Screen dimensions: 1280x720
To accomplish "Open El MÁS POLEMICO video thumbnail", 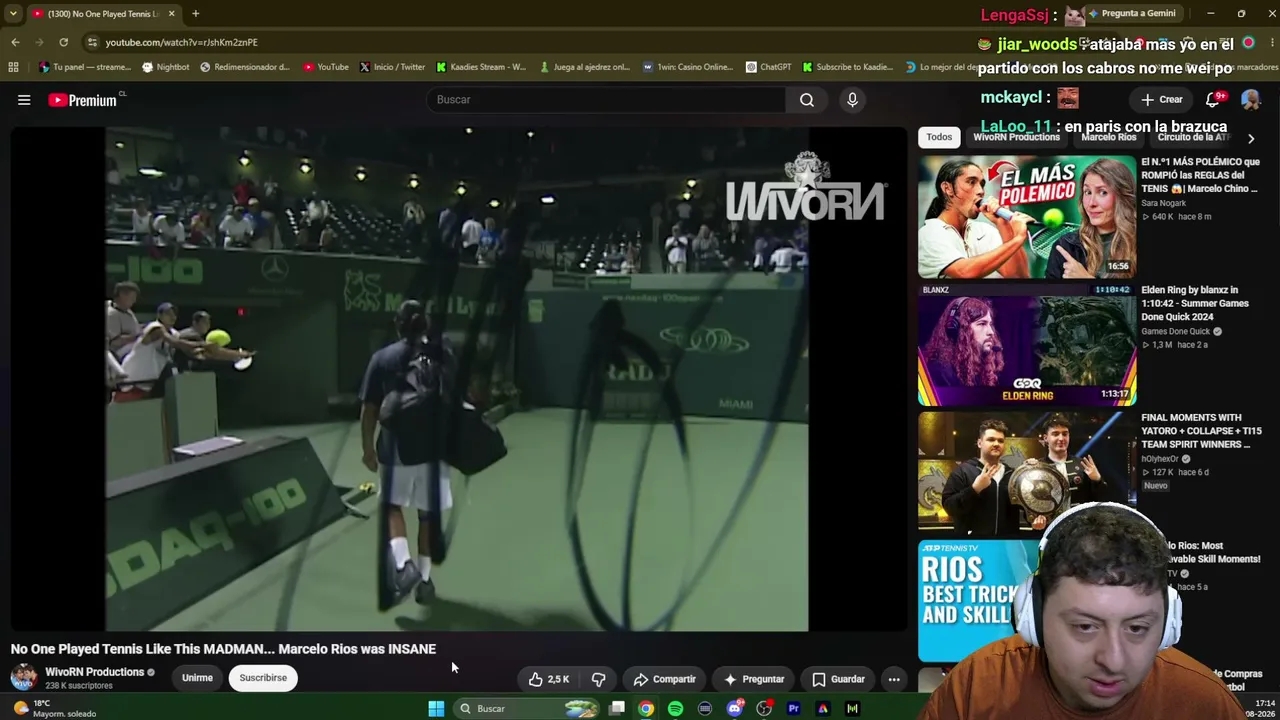I will [x=1026, y=217].
